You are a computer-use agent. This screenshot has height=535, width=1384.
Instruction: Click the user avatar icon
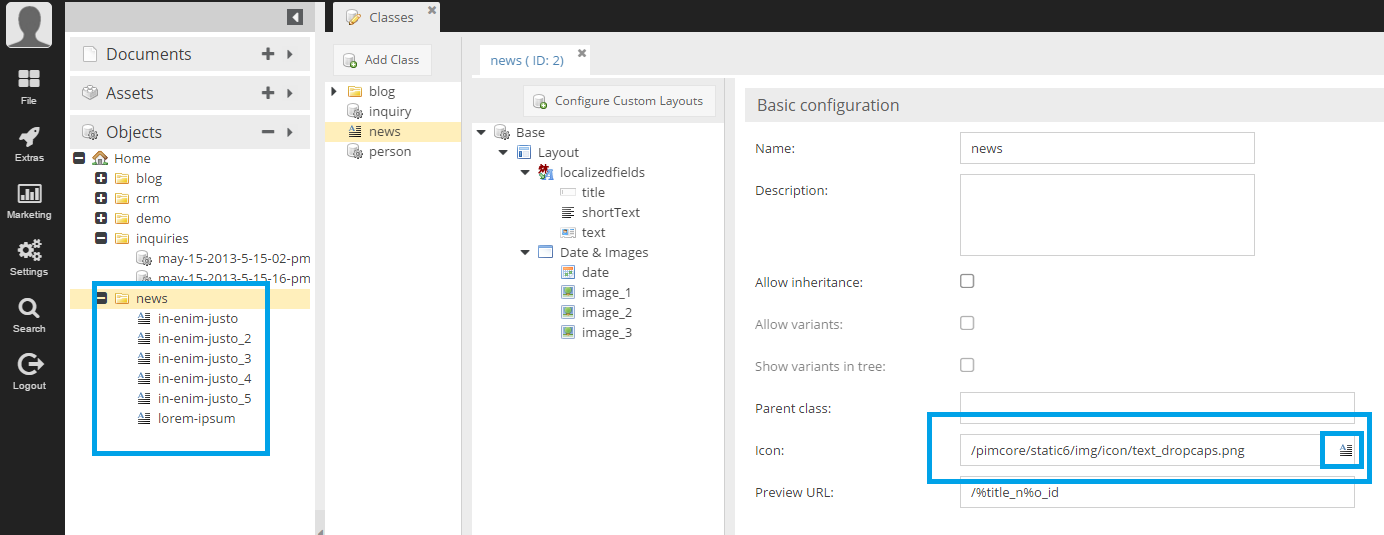click(29, 25)
